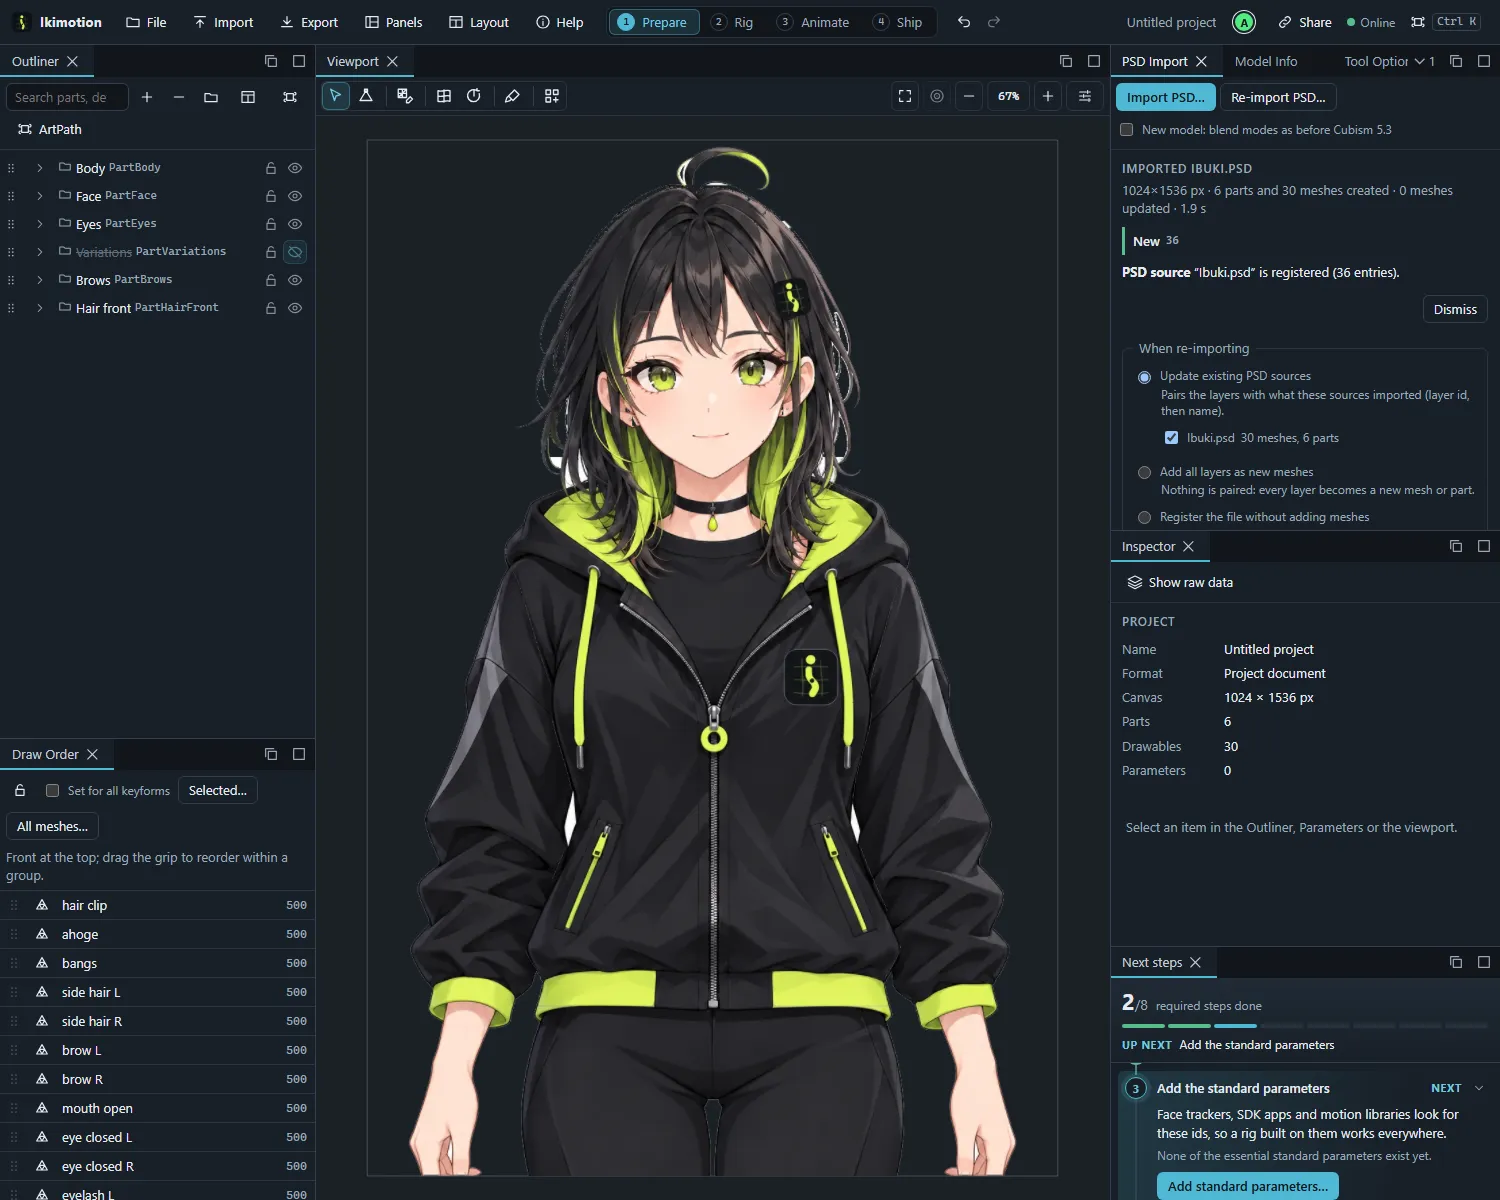Click the lock icon in Draw Order panel

coord(20,791)
